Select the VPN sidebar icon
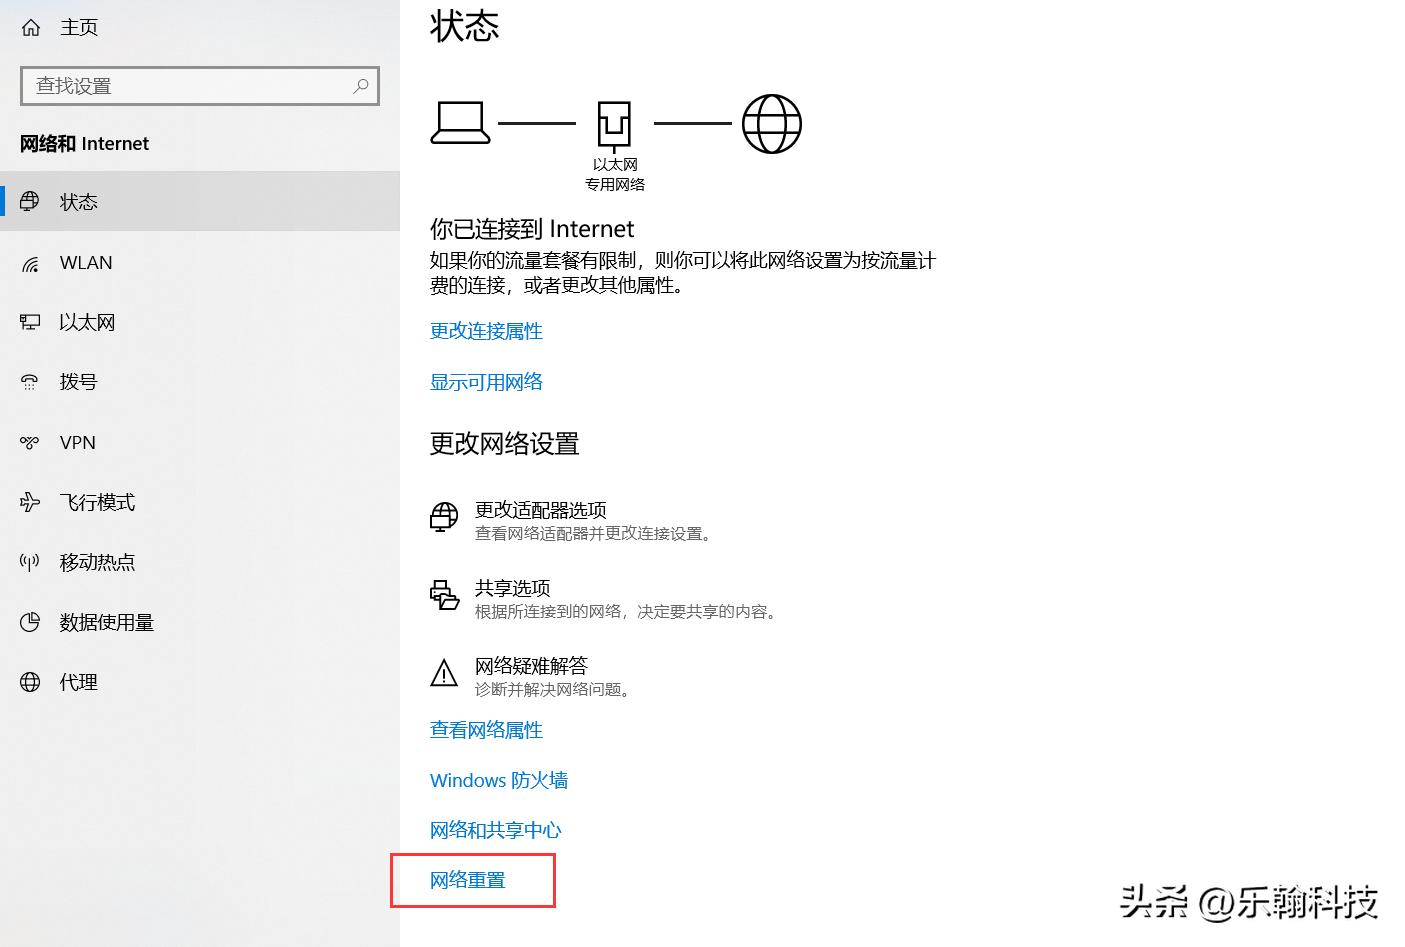The height and width of the screenshot is (947, 1405). pyautogui.click(x=30, y=442)
